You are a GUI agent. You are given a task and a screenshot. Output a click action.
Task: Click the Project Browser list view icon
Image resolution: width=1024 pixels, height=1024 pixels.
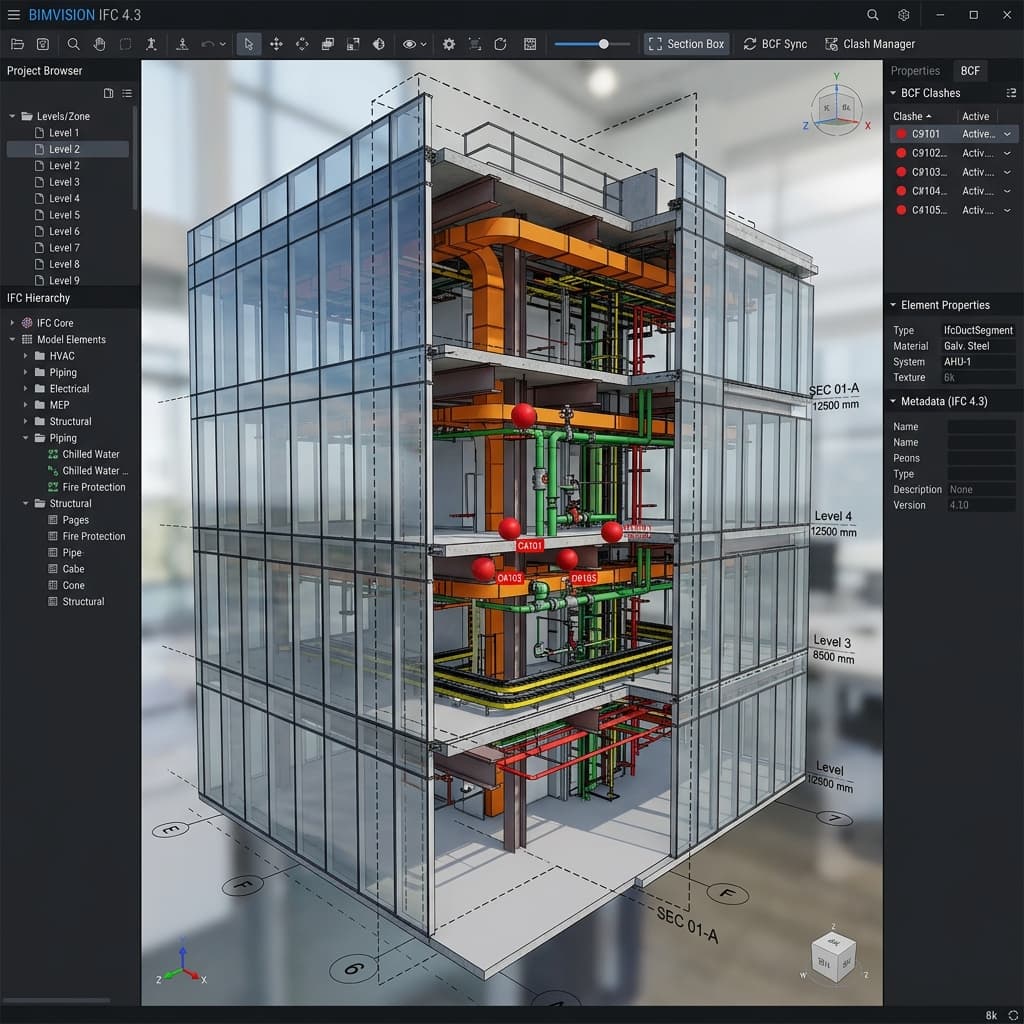tap(127, 93)
